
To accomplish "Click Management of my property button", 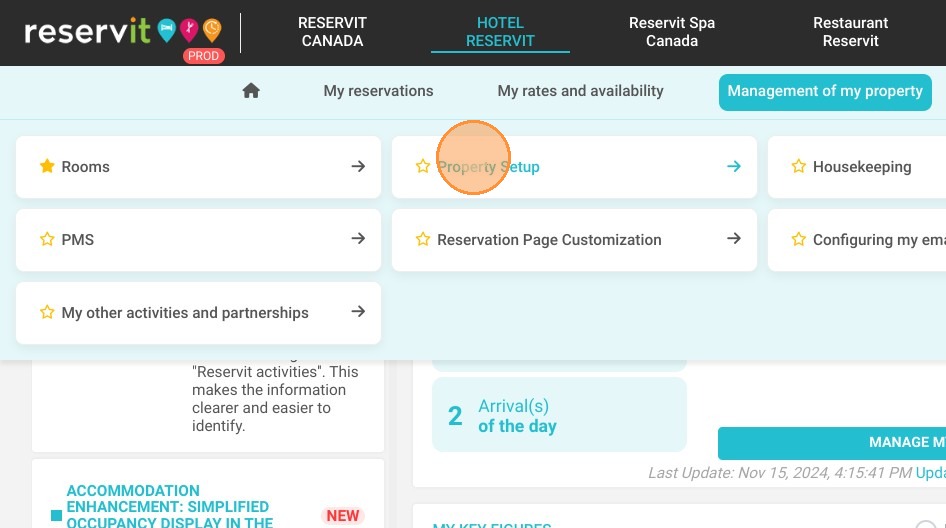I will 825,92.
